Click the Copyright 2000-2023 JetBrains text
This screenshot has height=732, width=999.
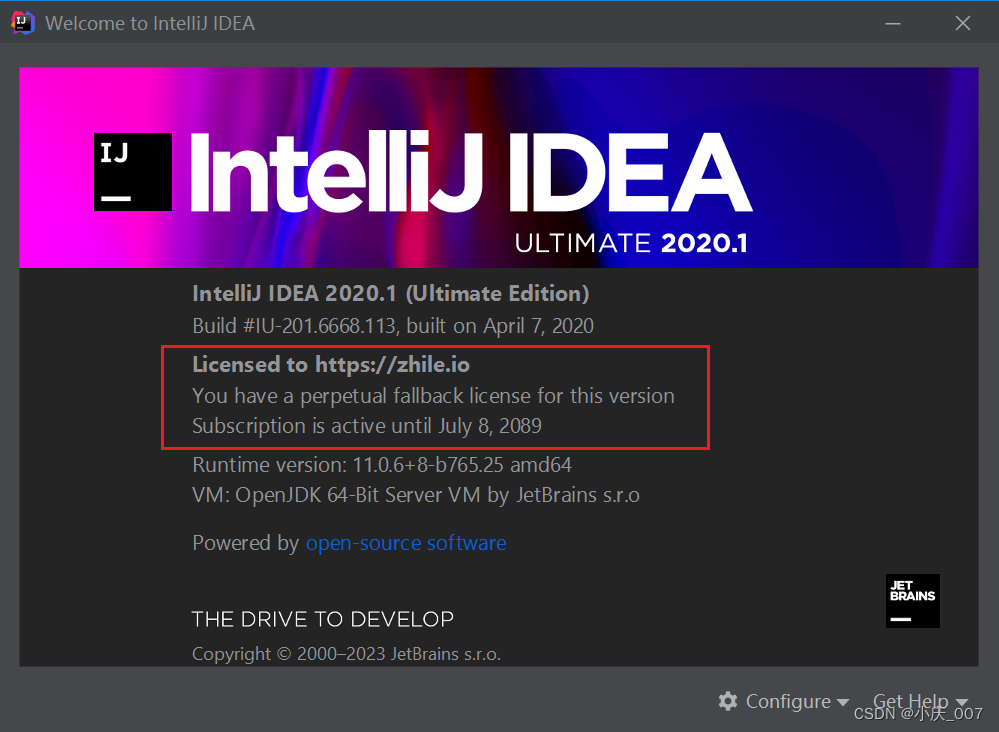tap(346, 654)
